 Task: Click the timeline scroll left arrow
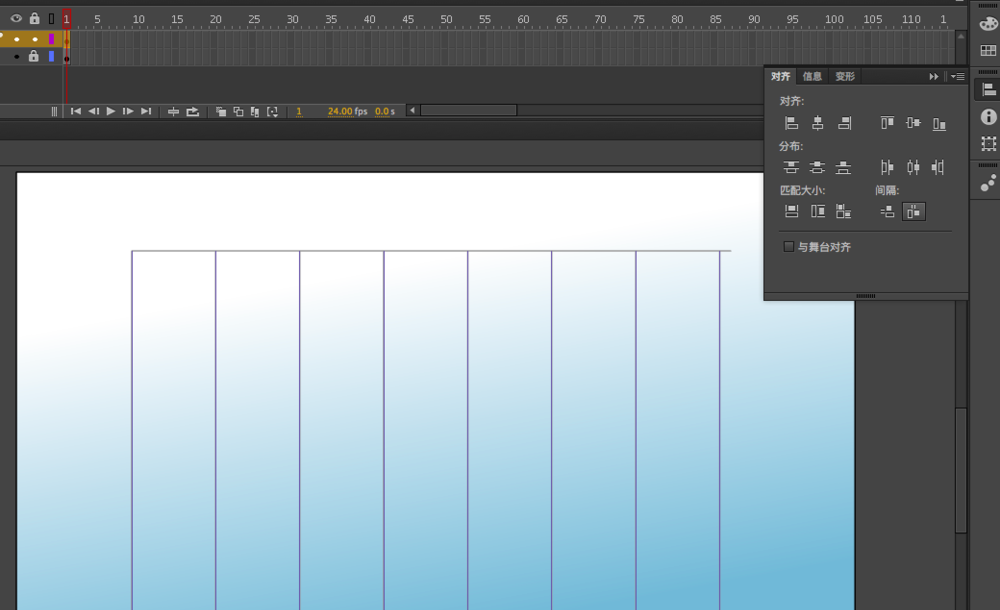[x=413, y=110]
